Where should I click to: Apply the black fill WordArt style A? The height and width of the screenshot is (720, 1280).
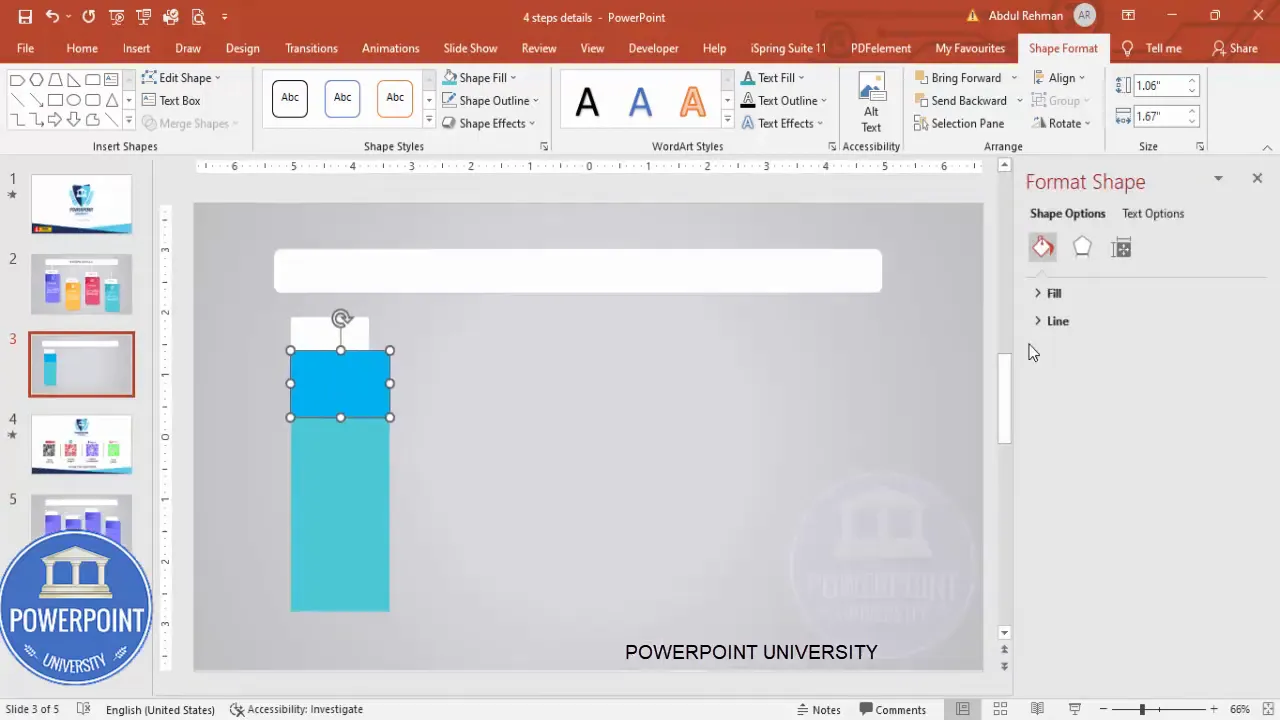point(587,100)
